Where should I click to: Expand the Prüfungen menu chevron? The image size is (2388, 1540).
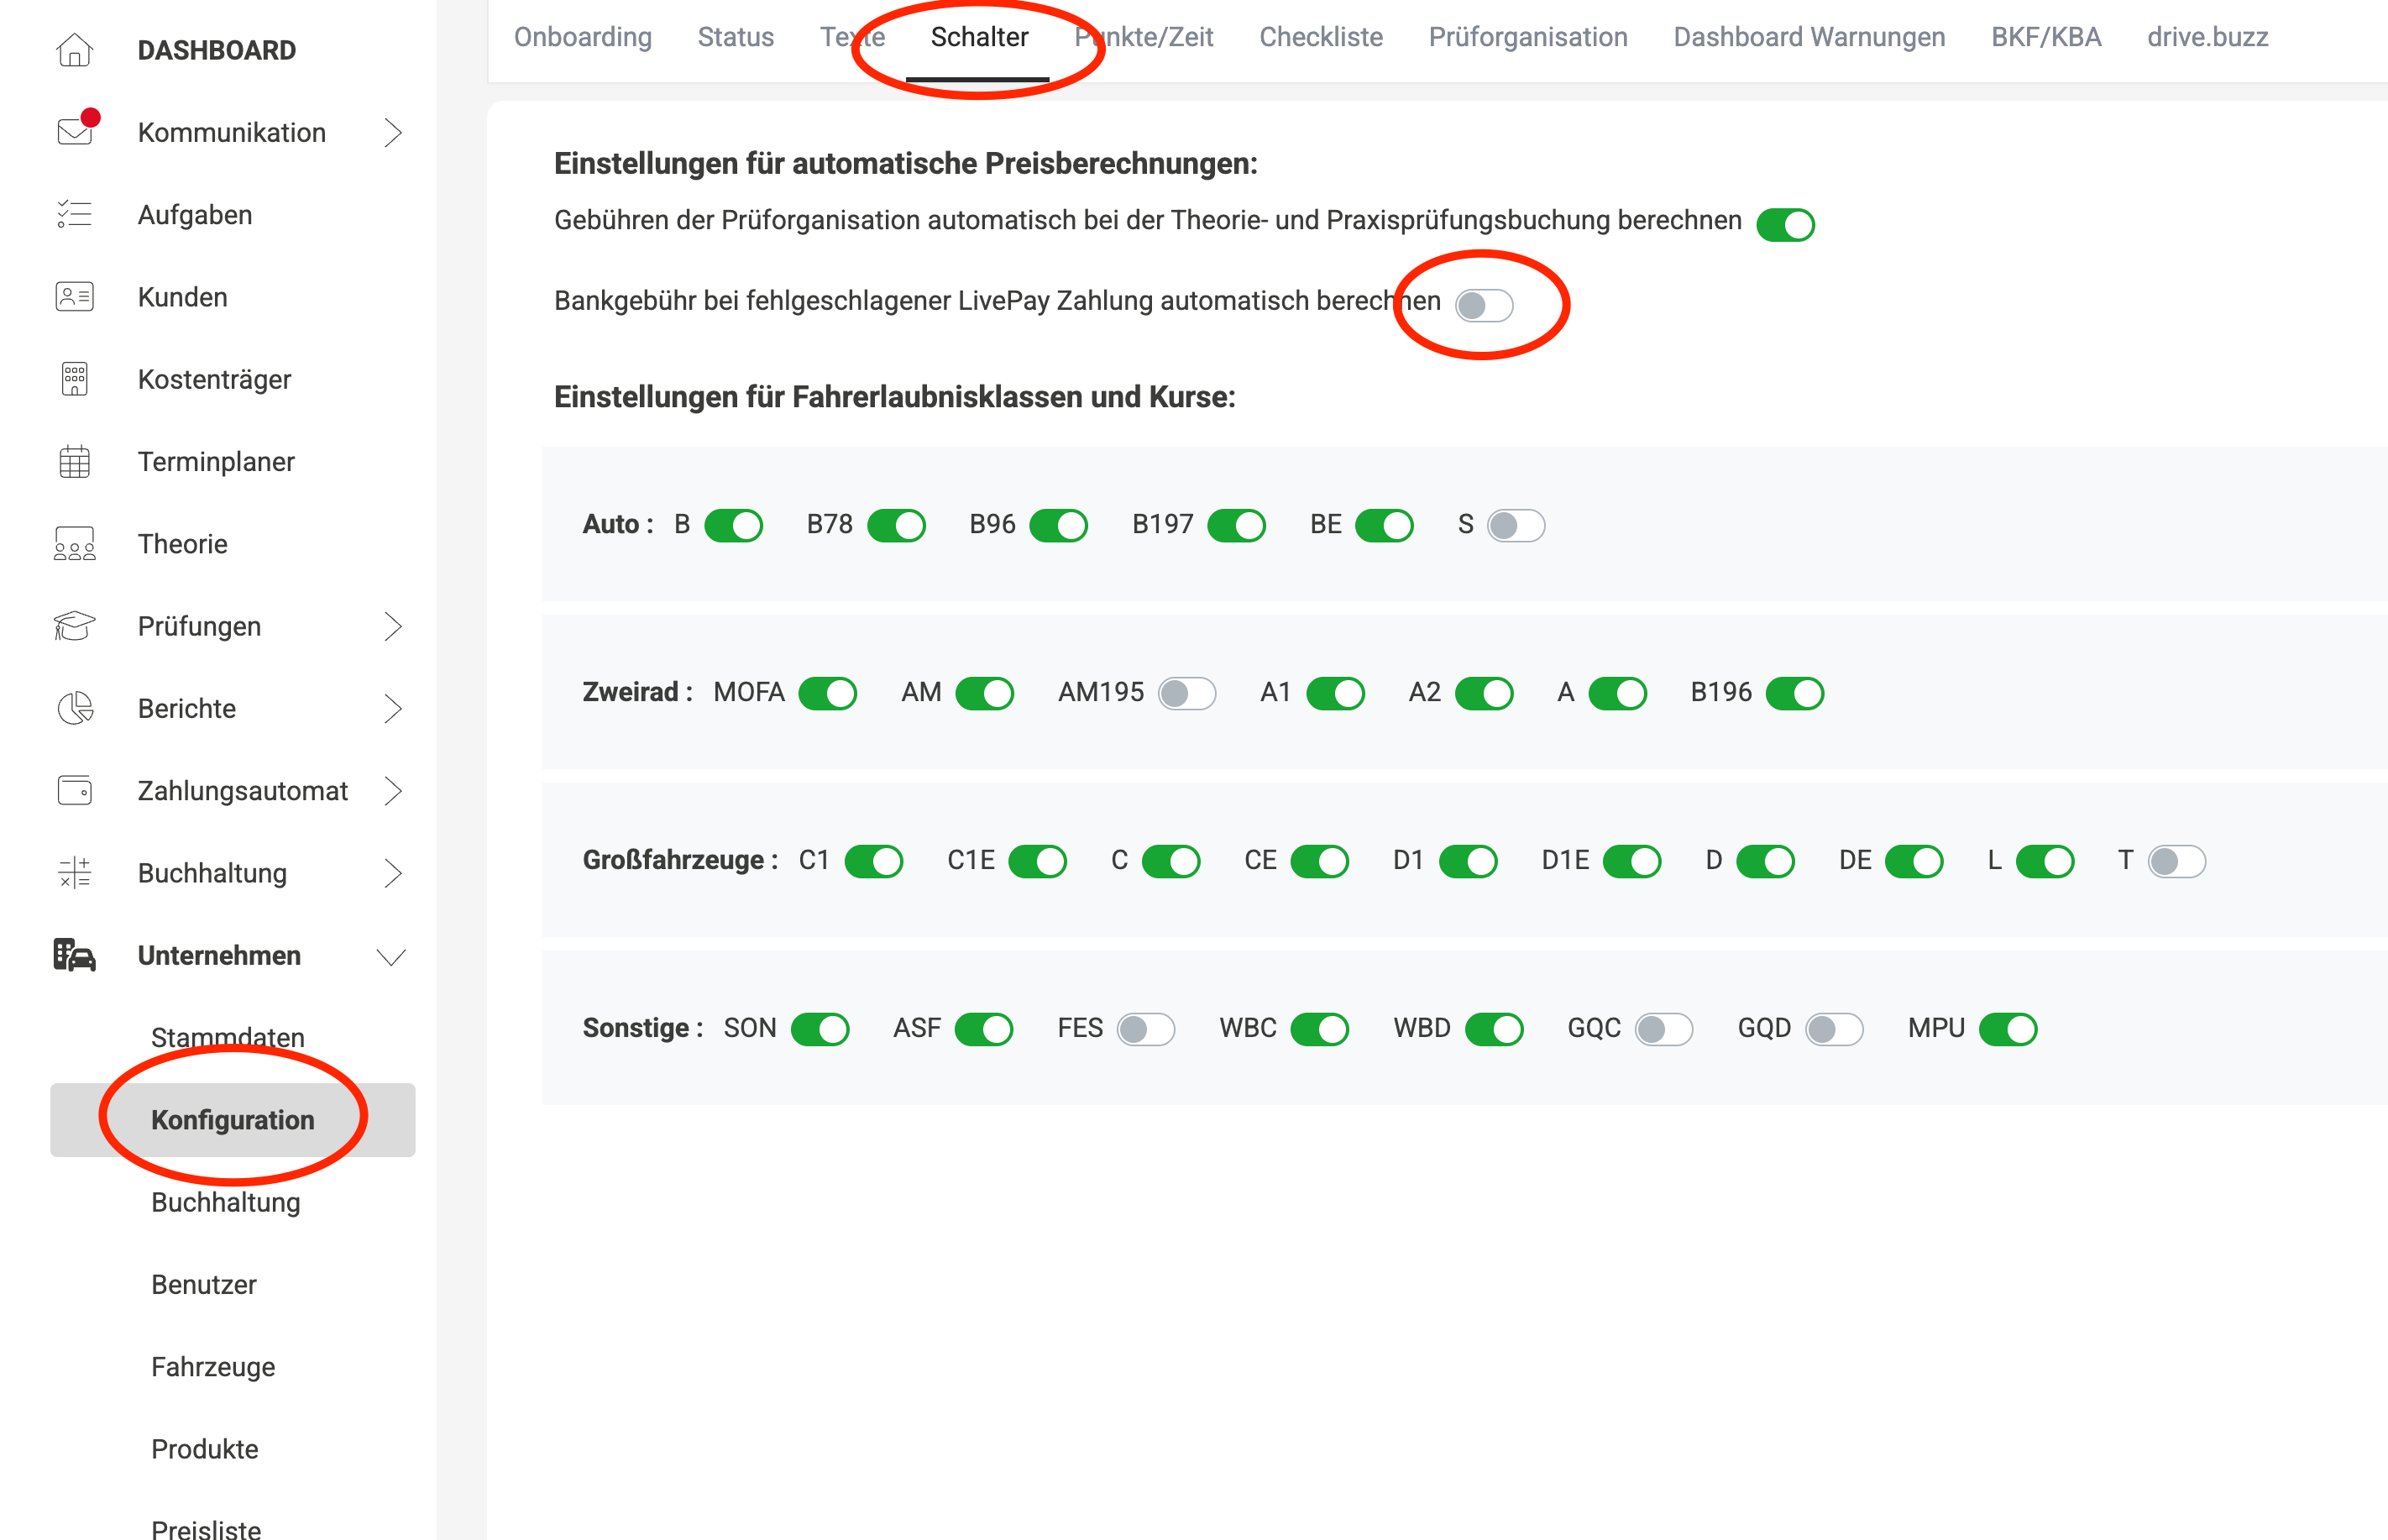[x=392, y=626]
